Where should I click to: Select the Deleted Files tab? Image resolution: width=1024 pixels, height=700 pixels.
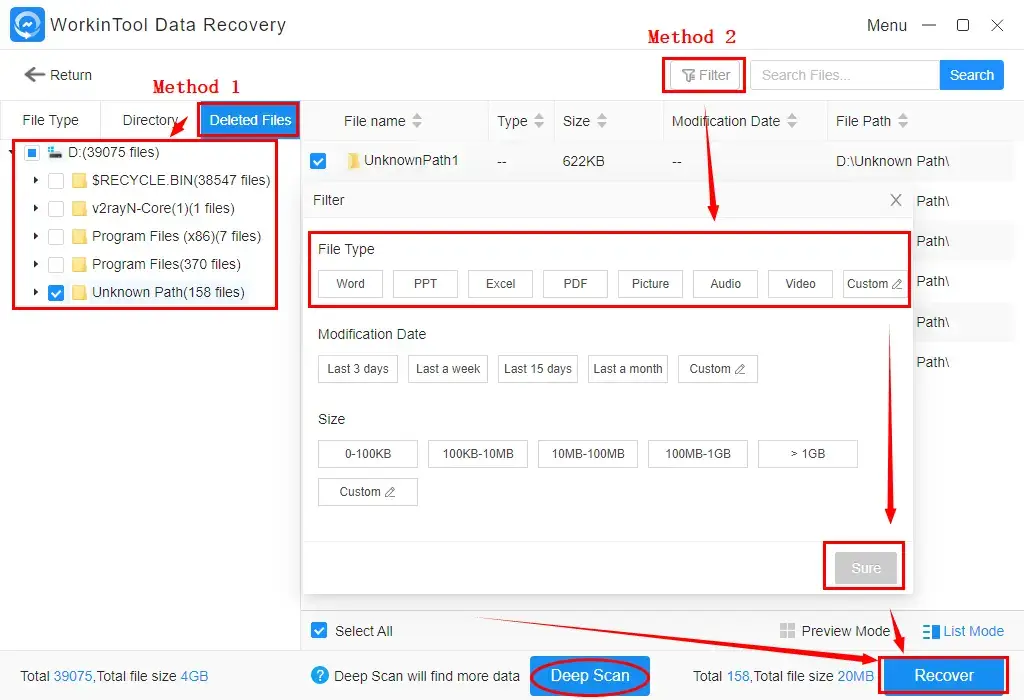pos(250,120)
